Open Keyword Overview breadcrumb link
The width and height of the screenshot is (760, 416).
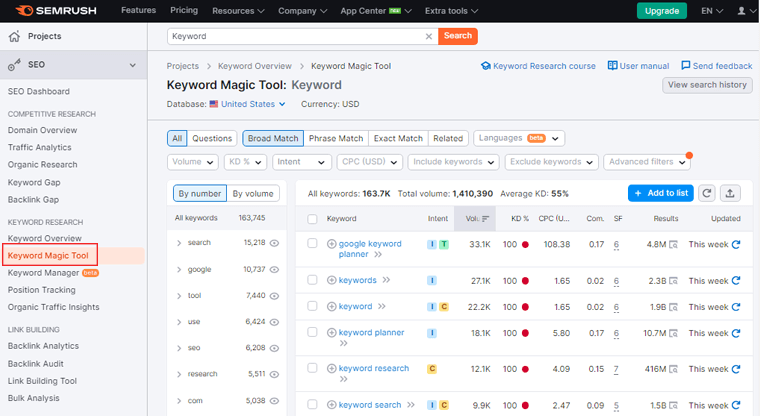[x=254, y=66]
